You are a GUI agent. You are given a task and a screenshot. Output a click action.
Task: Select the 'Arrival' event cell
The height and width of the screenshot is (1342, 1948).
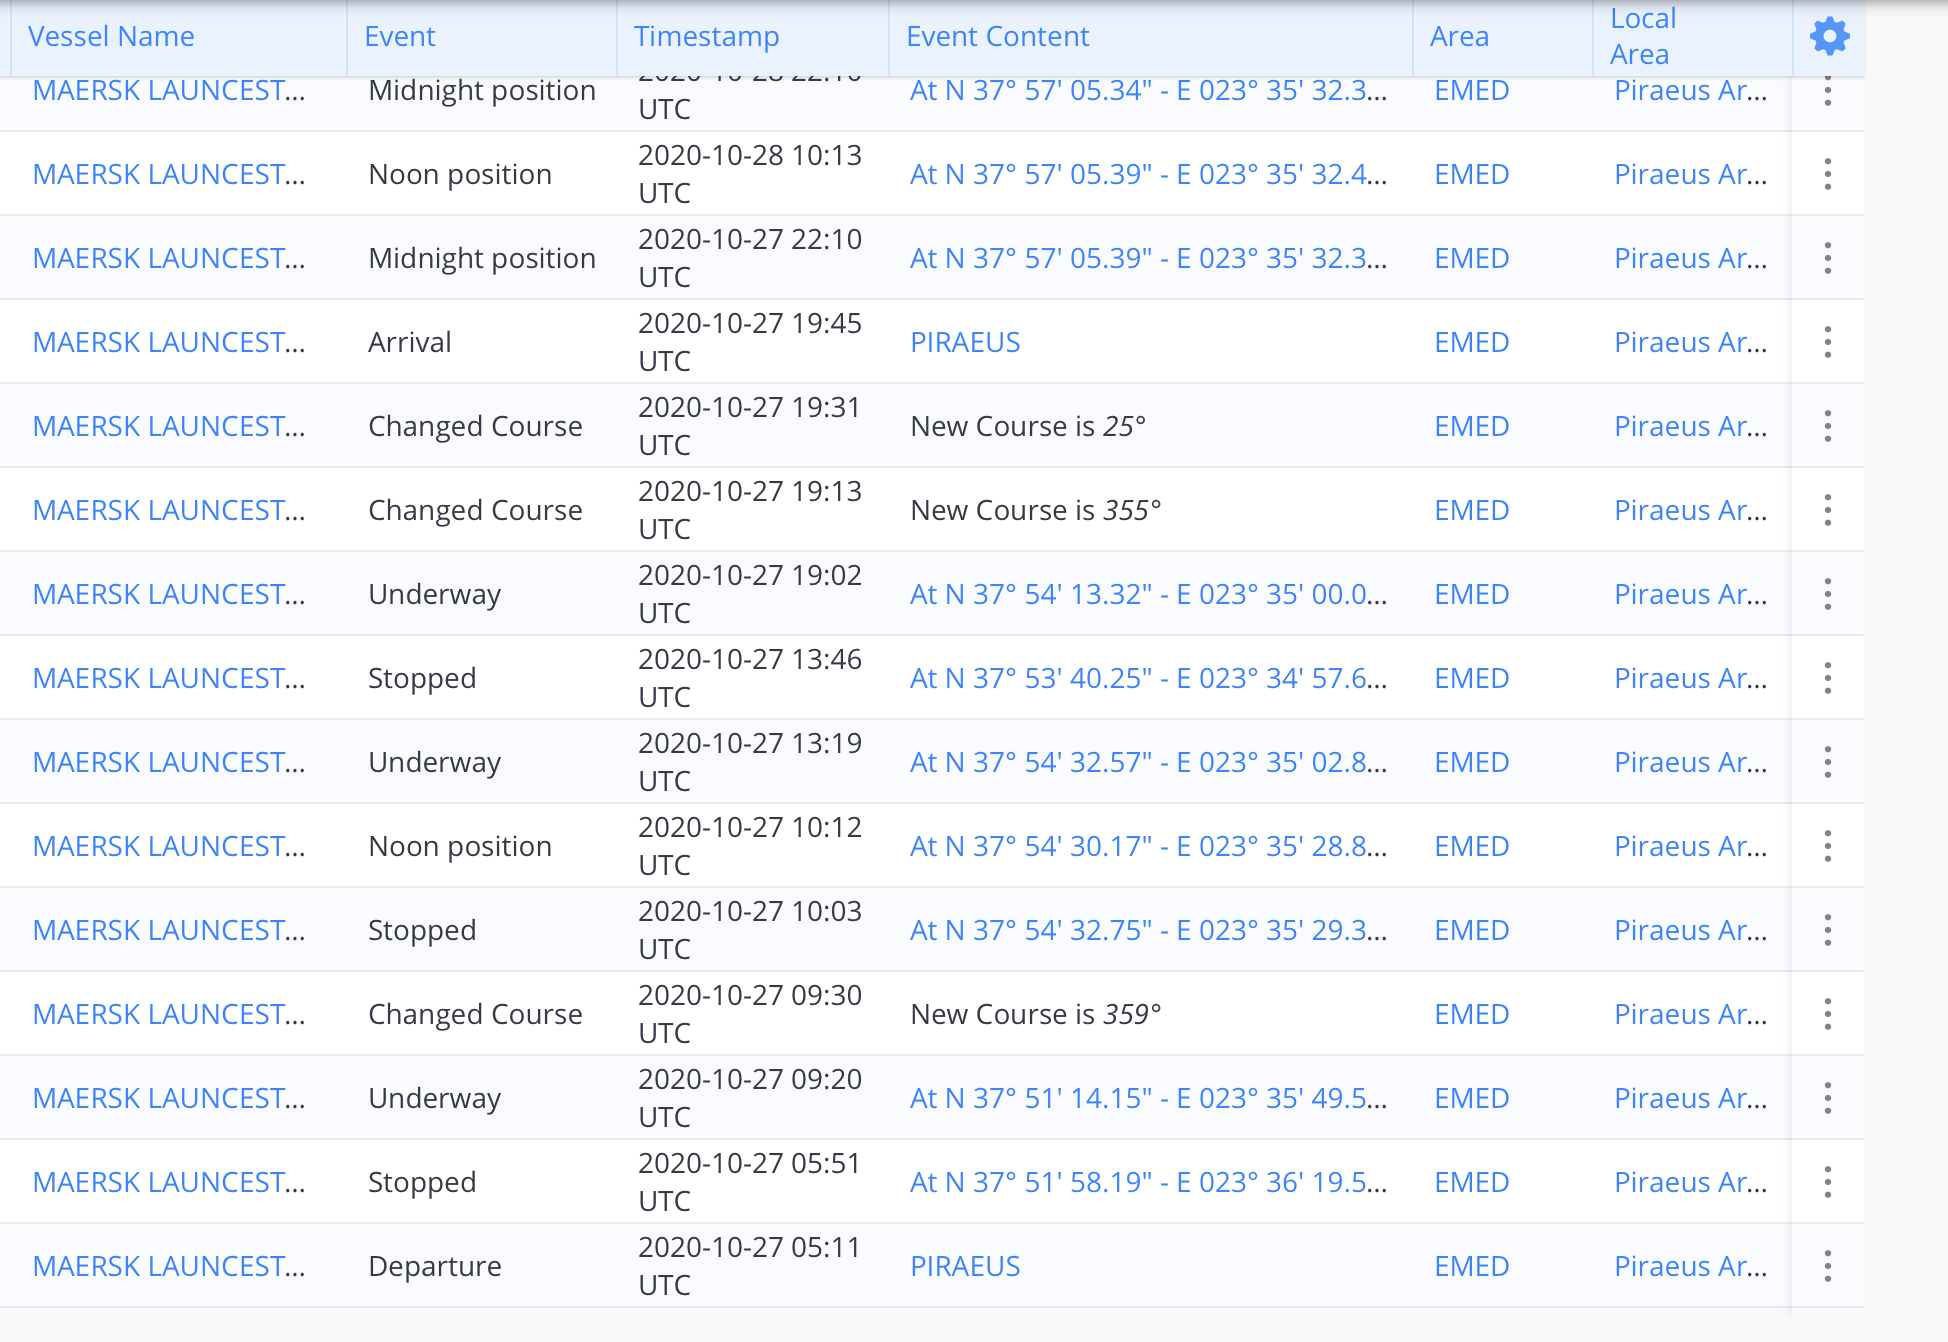click(x=410, y=342)
